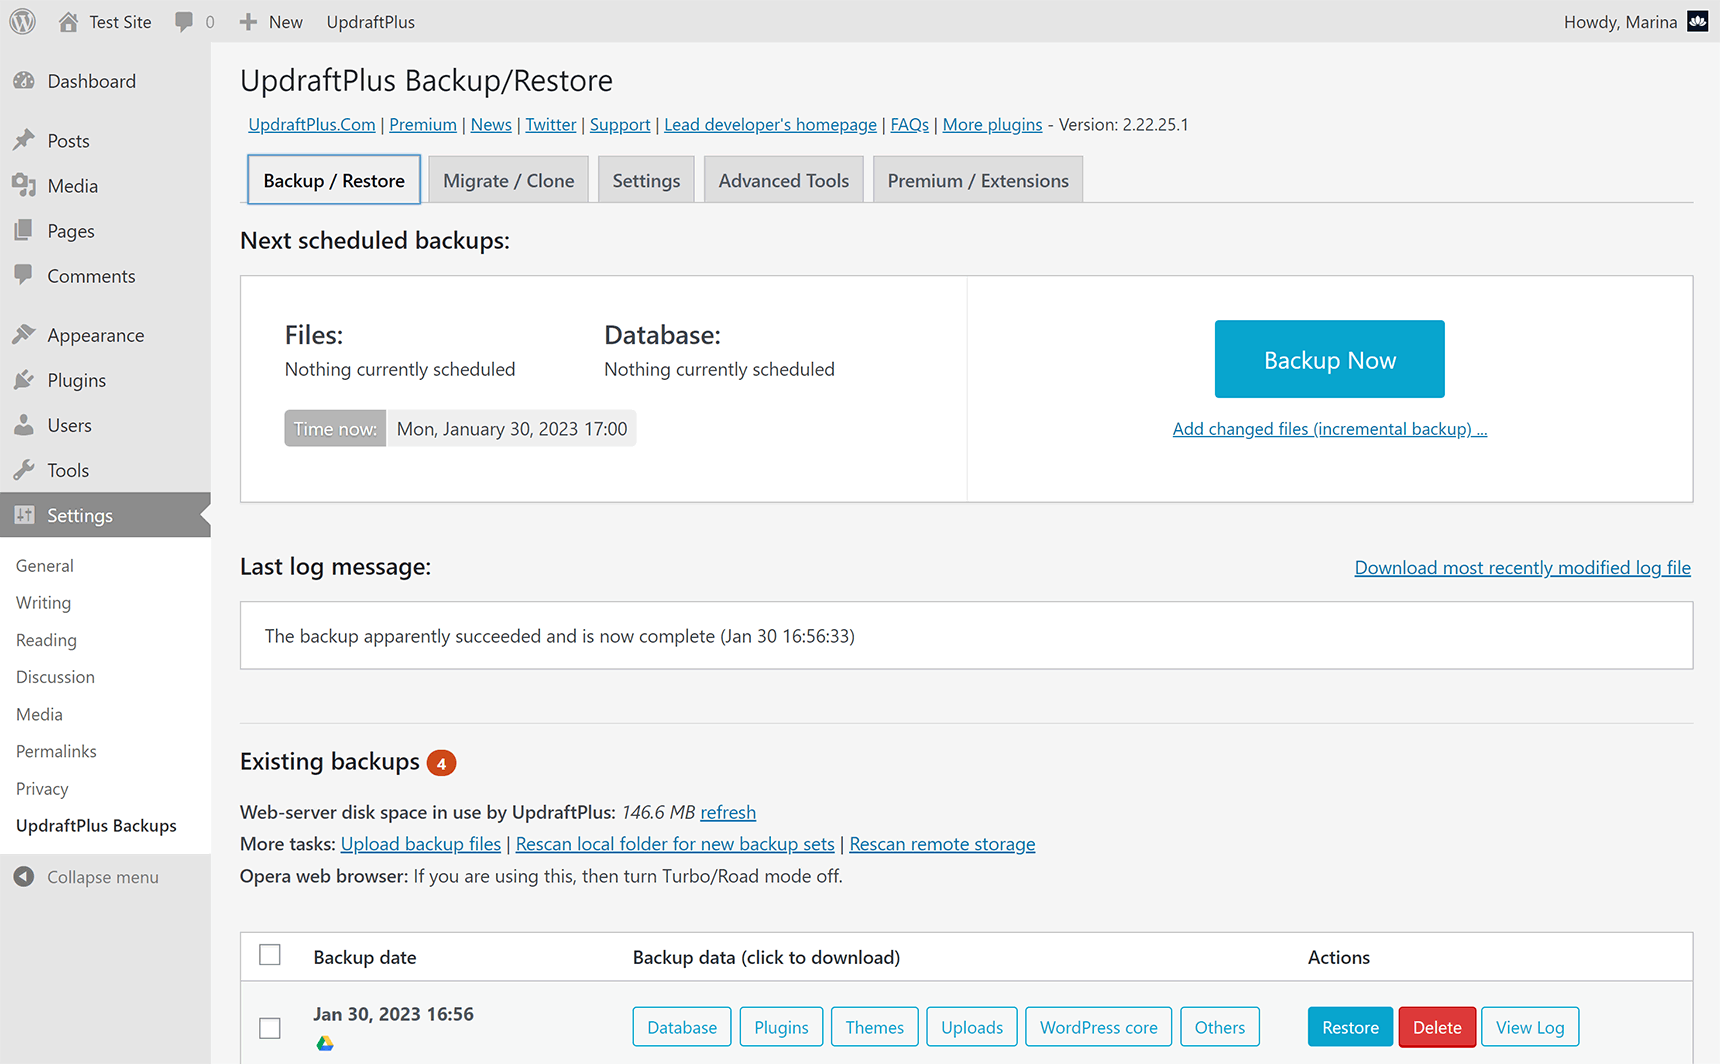Image resolution: width=1720 pixels, height=1064 pixels.
Task: Open More plugins link
Action: [x=992, y=124]
